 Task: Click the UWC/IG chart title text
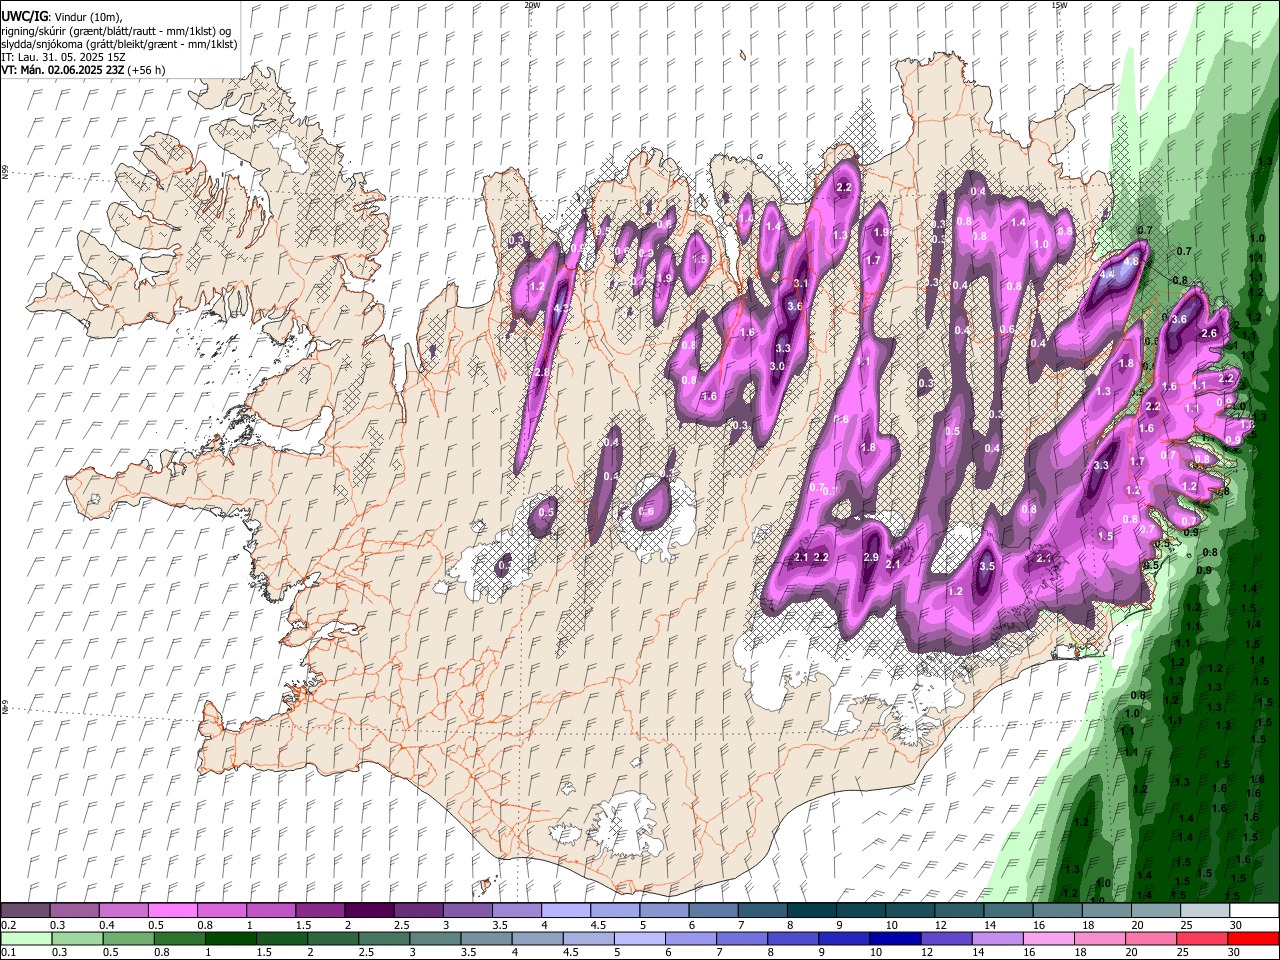coord(24,16)
